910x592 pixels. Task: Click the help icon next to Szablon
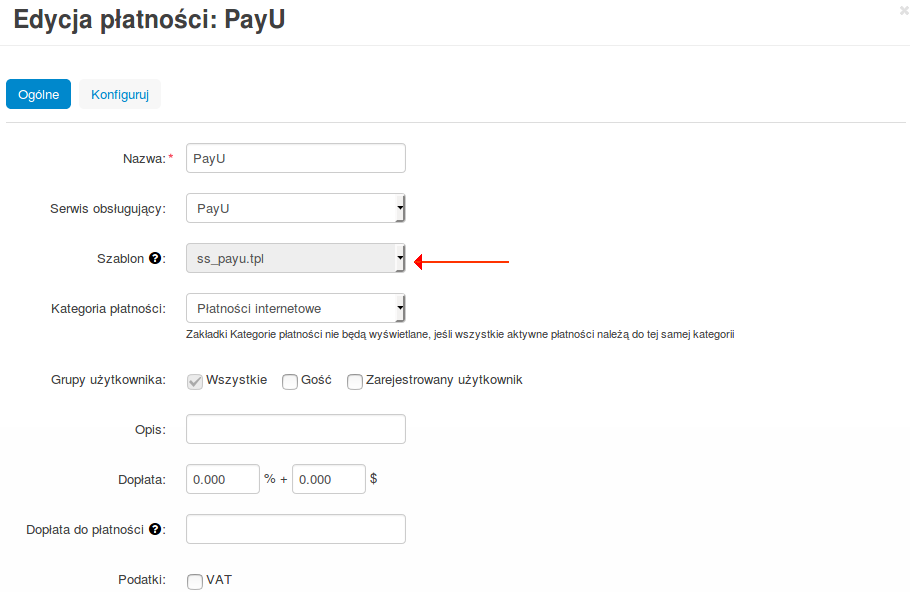[x=154, y=258]
